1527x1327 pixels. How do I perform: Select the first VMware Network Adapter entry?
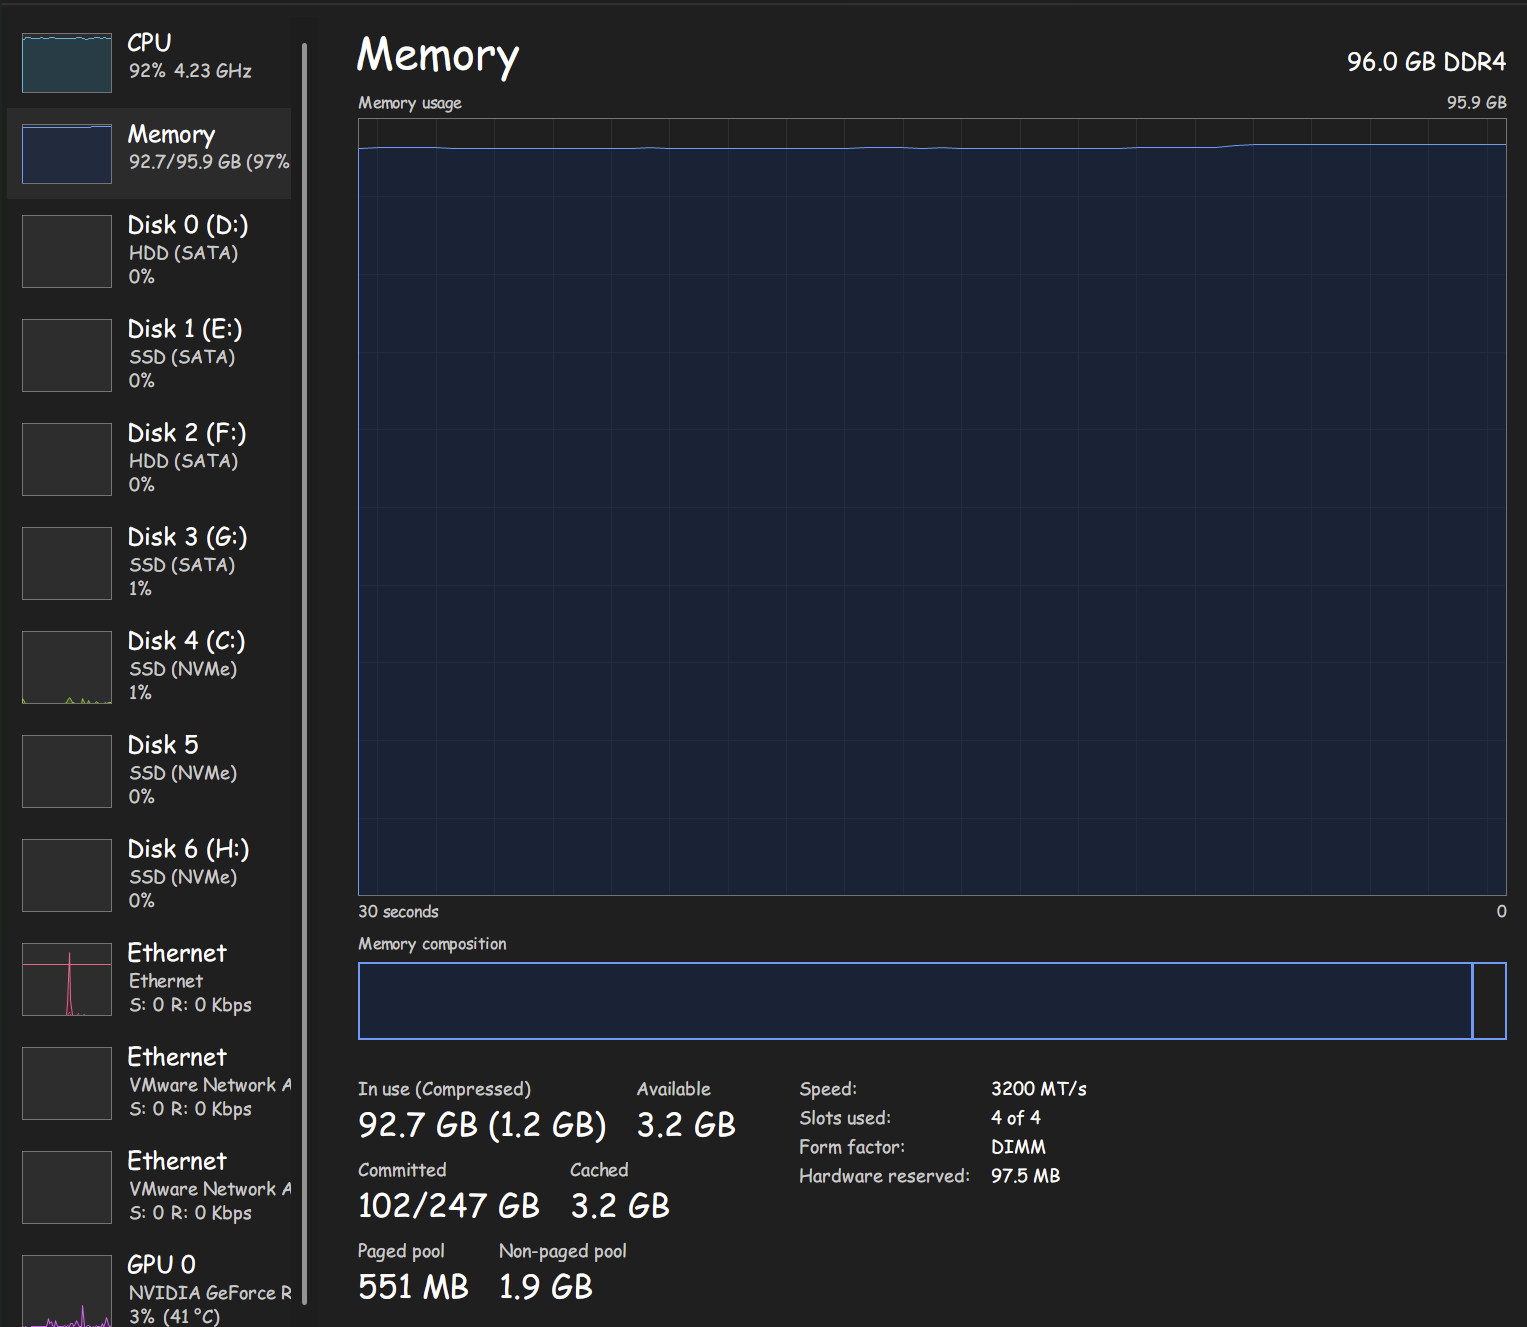(149, 1083)
